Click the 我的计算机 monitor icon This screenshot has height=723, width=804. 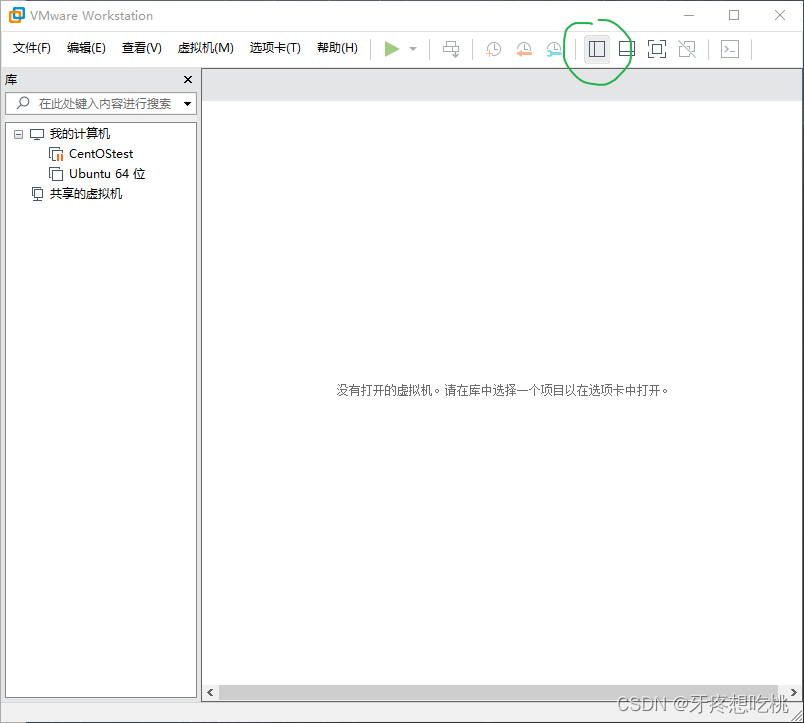[x=37, y=134]
